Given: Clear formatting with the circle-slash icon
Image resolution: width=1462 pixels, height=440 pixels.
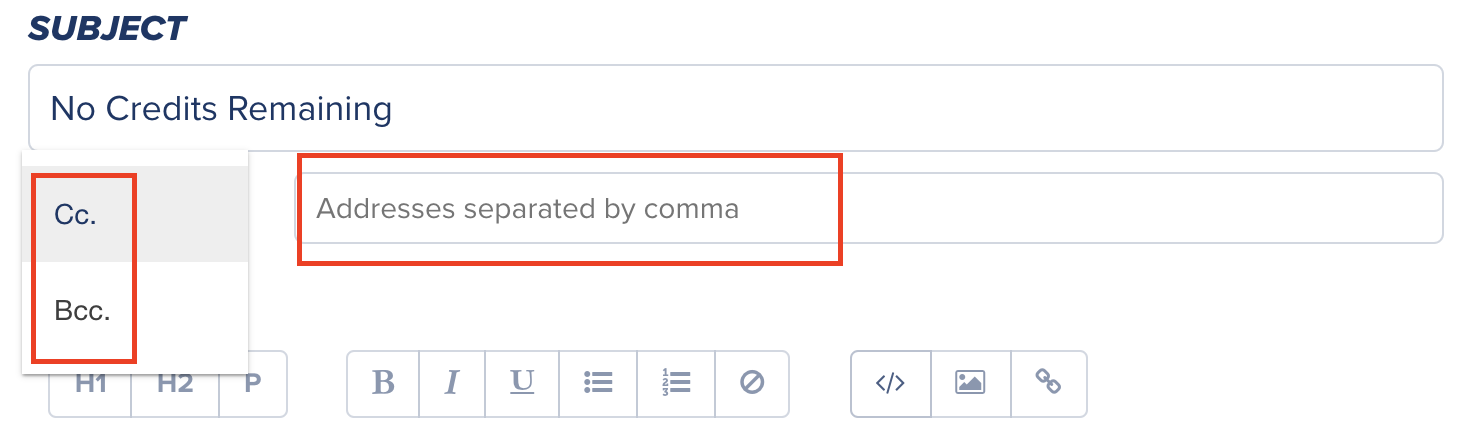Looking at the screenshot, I should pos(752,383).
